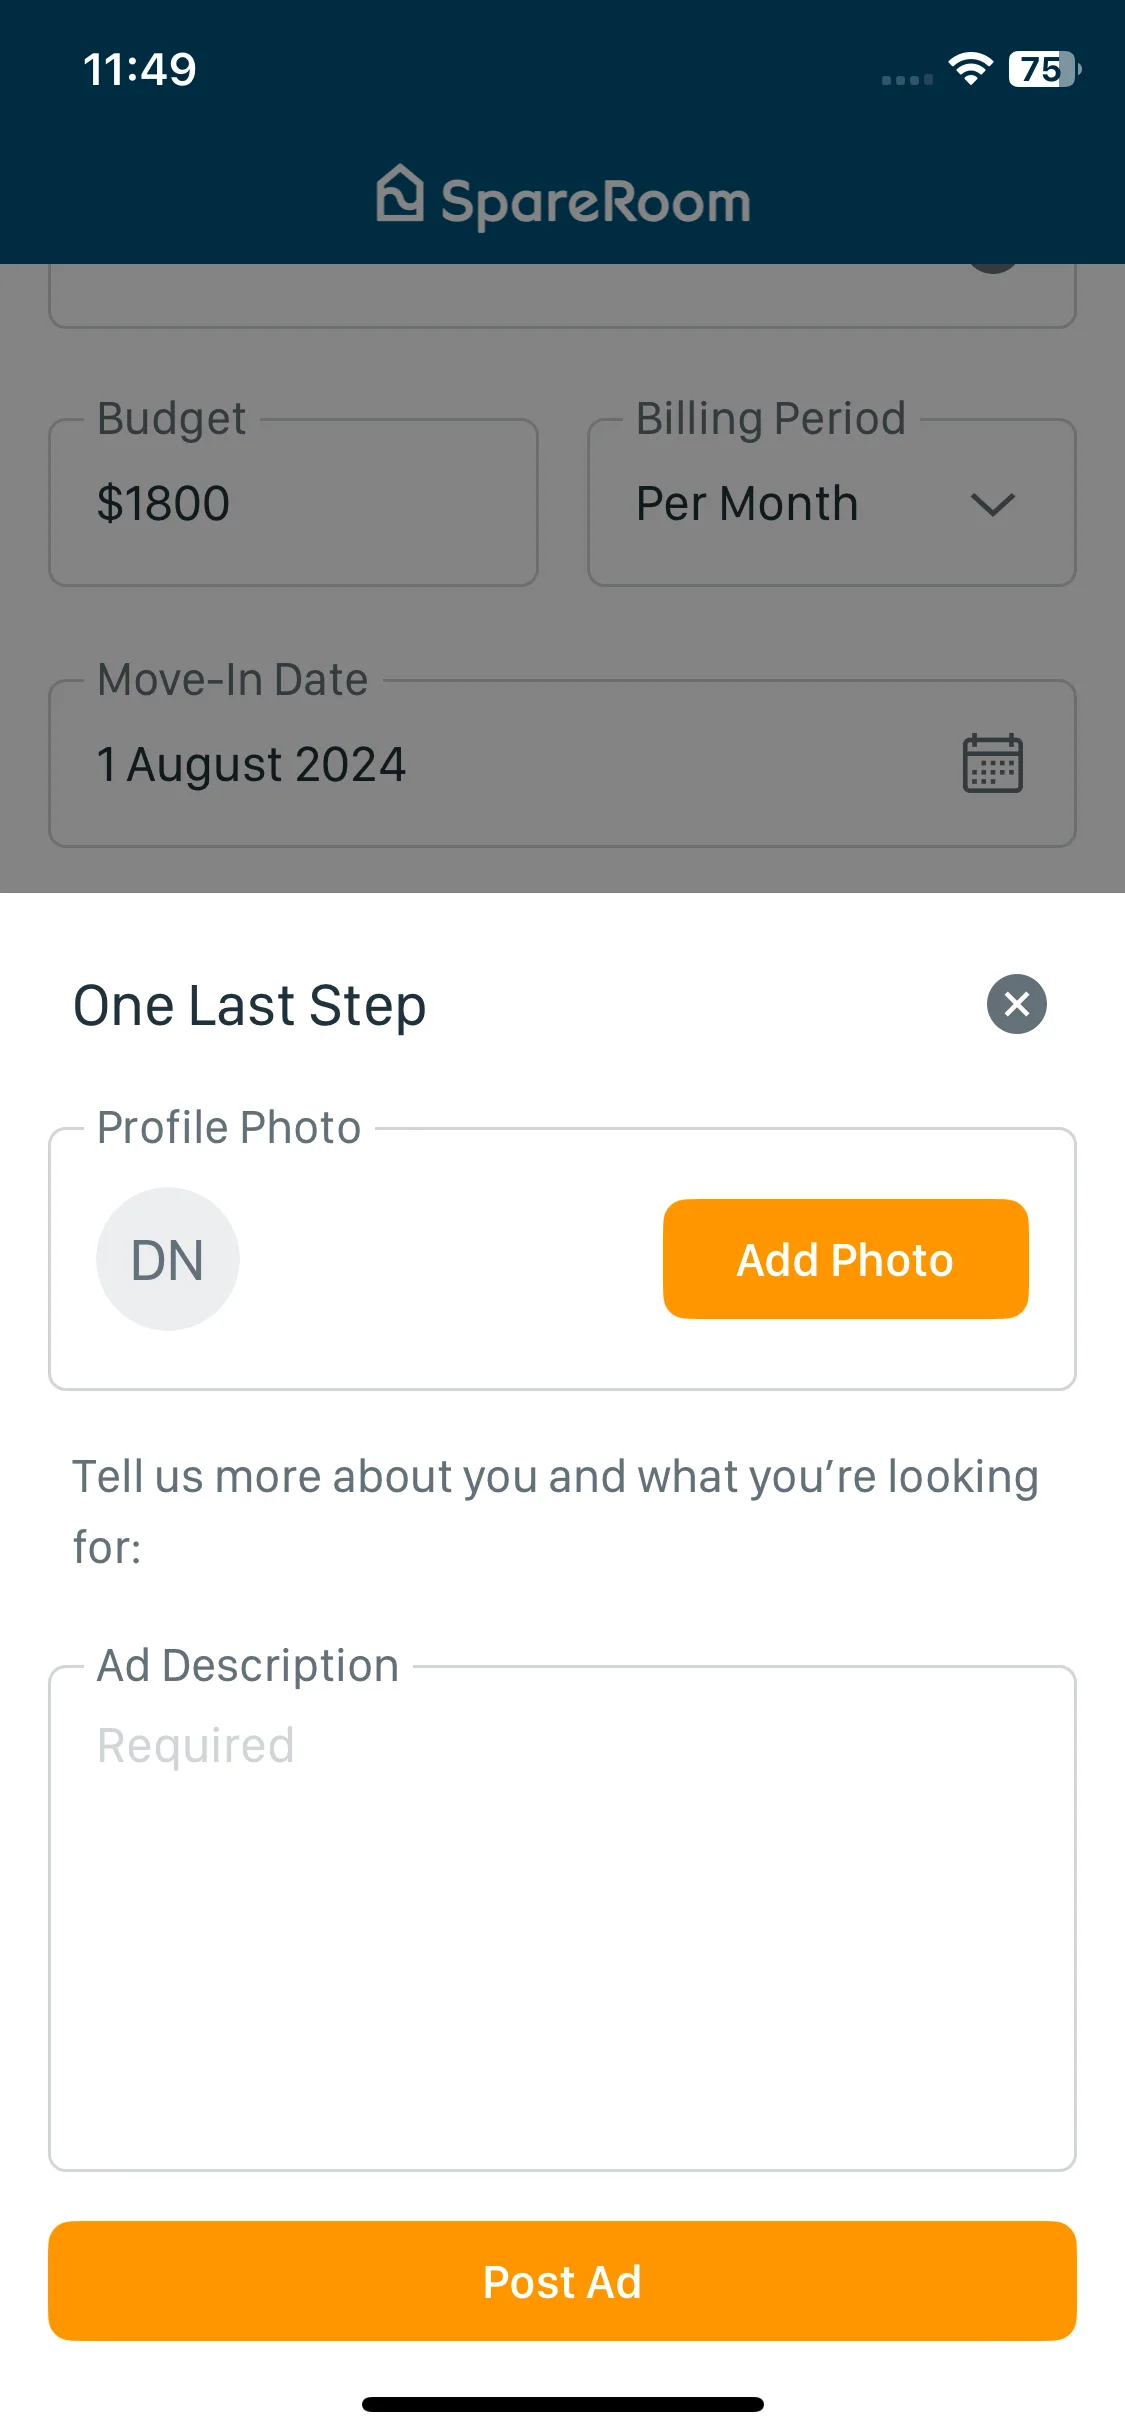Click the Add Photo button
The height and width of the screenshot is (2436, 1125).
[845, 1259]
